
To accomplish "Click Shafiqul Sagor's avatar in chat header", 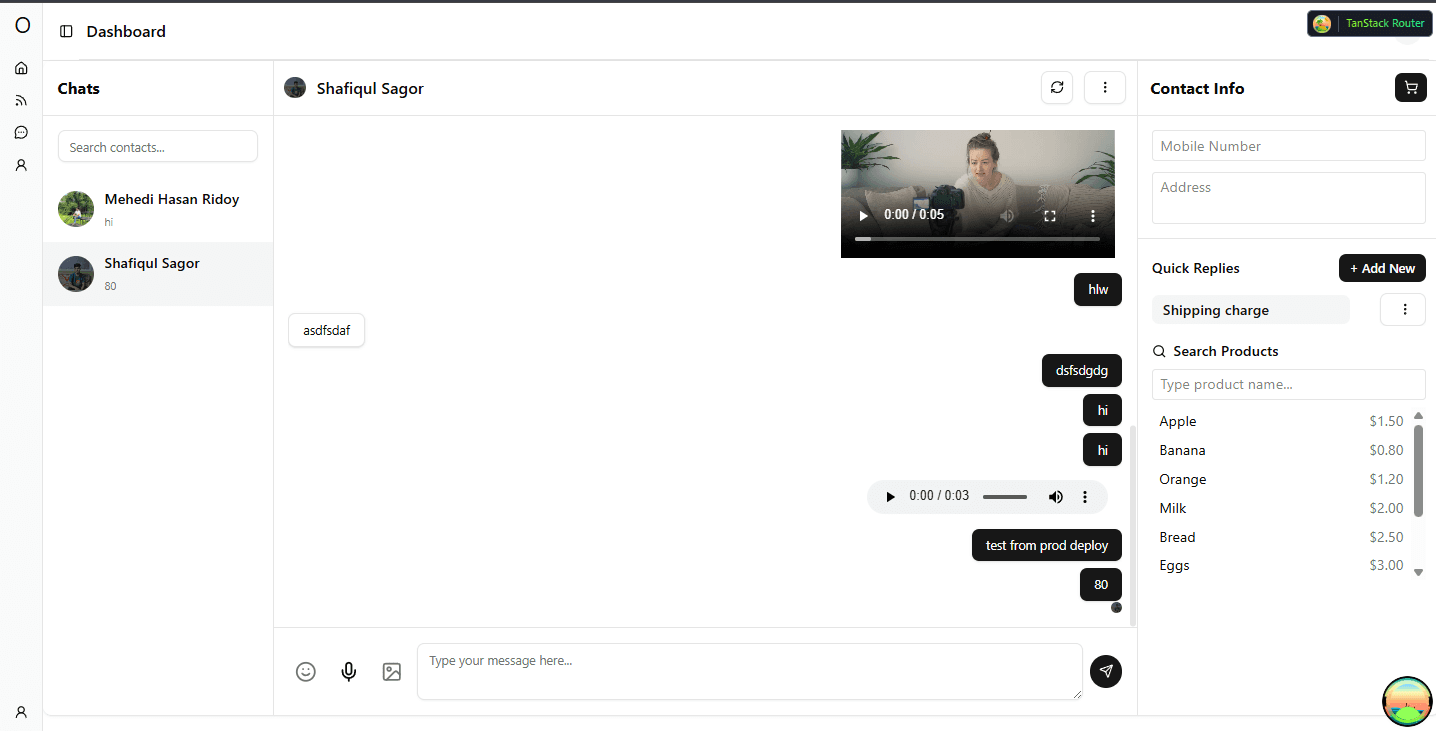I will coord(295,88).
